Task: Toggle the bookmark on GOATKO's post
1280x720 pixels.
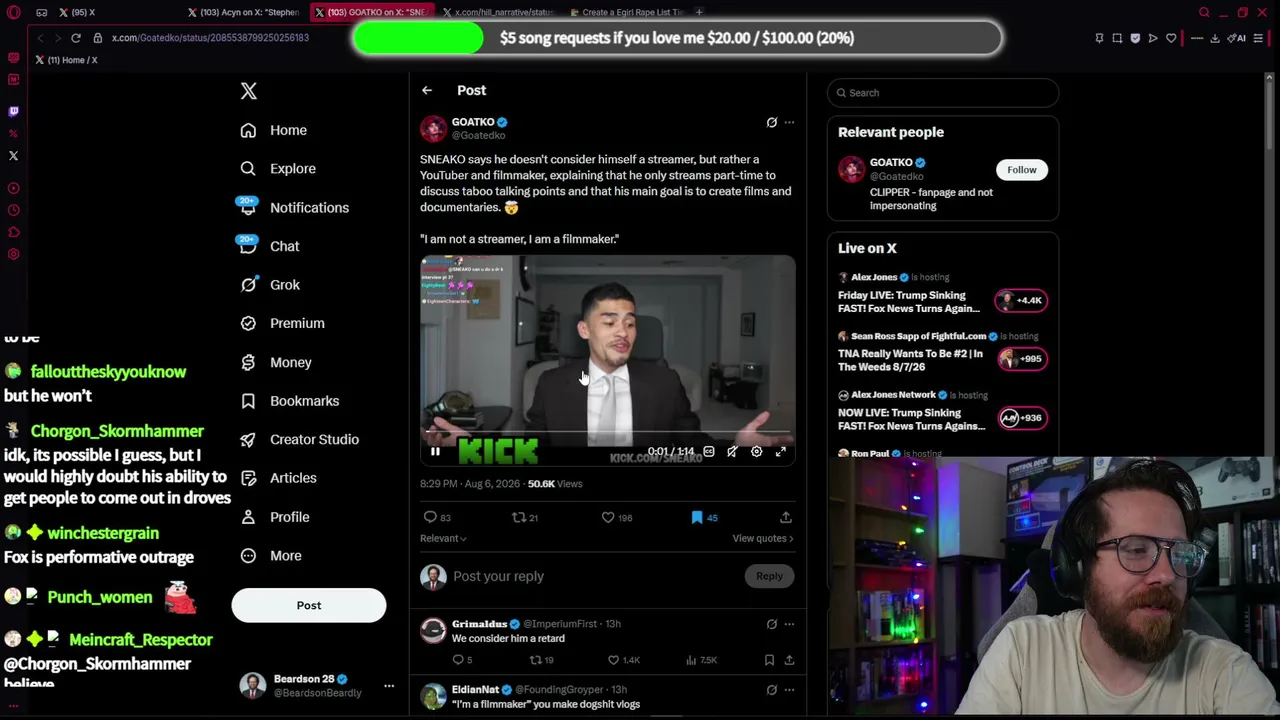Action: tap(697, 517)
